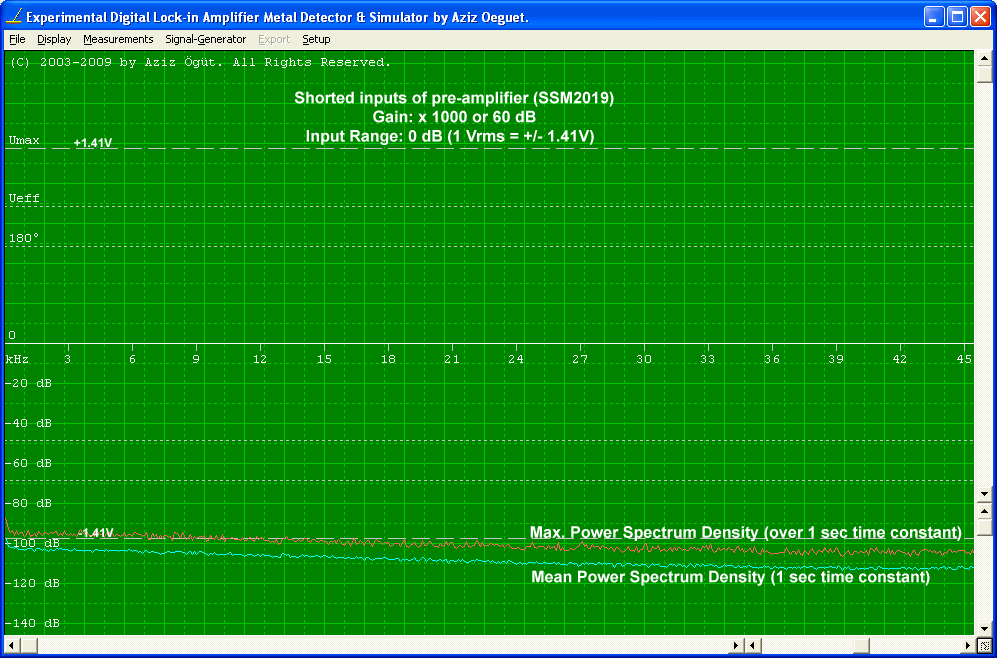Click thumb of upper vertical scrollbar
The width and height of the screenshot is (997, 658).
(984, 74)
